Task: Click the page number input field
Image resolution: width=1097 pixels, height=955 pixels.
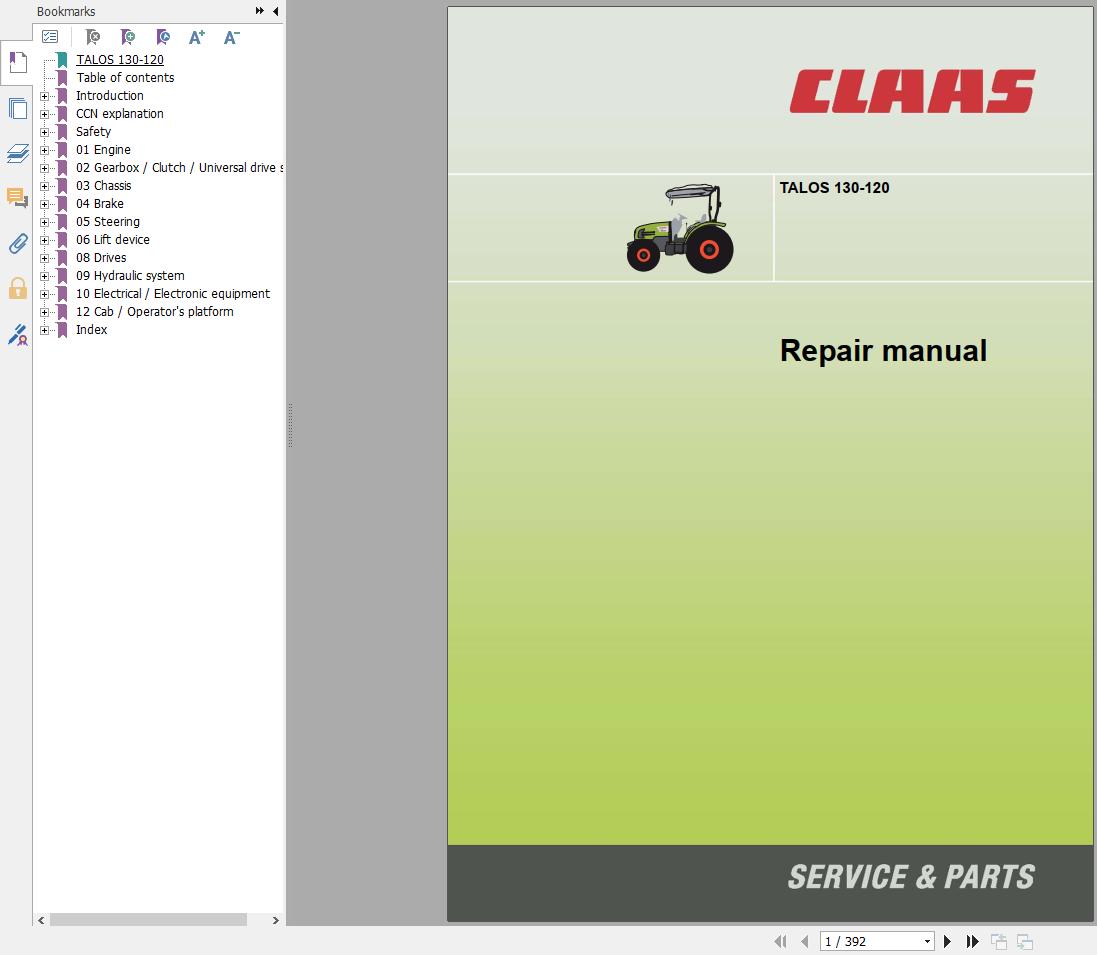Action: click(870, 942)
